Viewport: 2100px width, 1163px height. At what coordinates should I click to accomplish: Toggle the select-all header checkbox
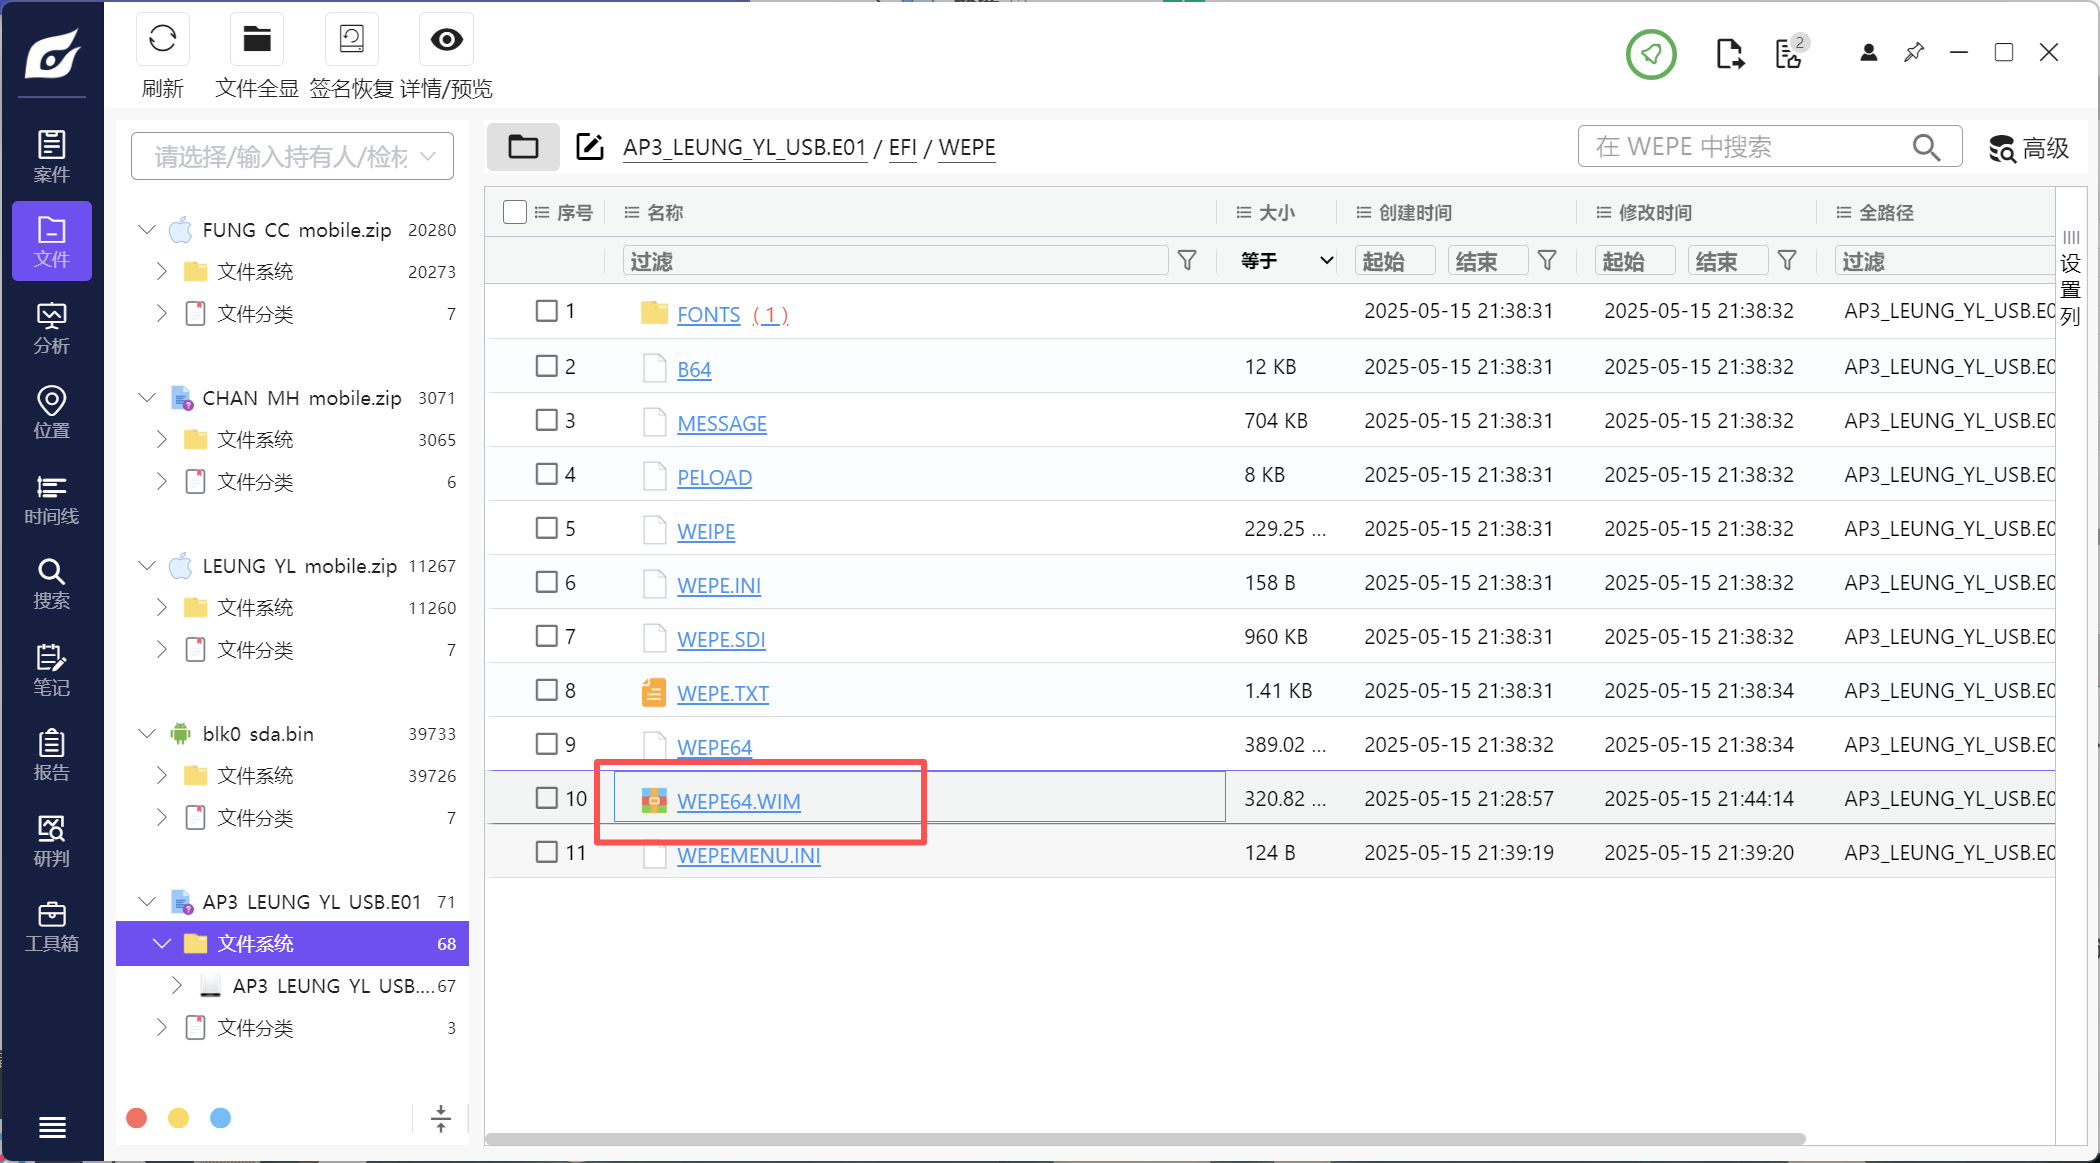point(515,212)
